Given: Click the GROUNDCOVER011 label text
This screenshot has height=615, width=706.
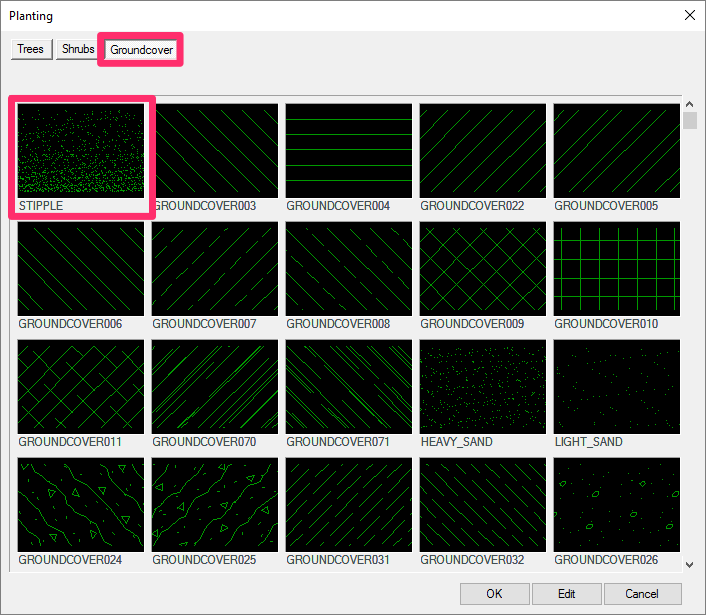Looking at the screenshot, I should tap(70, 442).
